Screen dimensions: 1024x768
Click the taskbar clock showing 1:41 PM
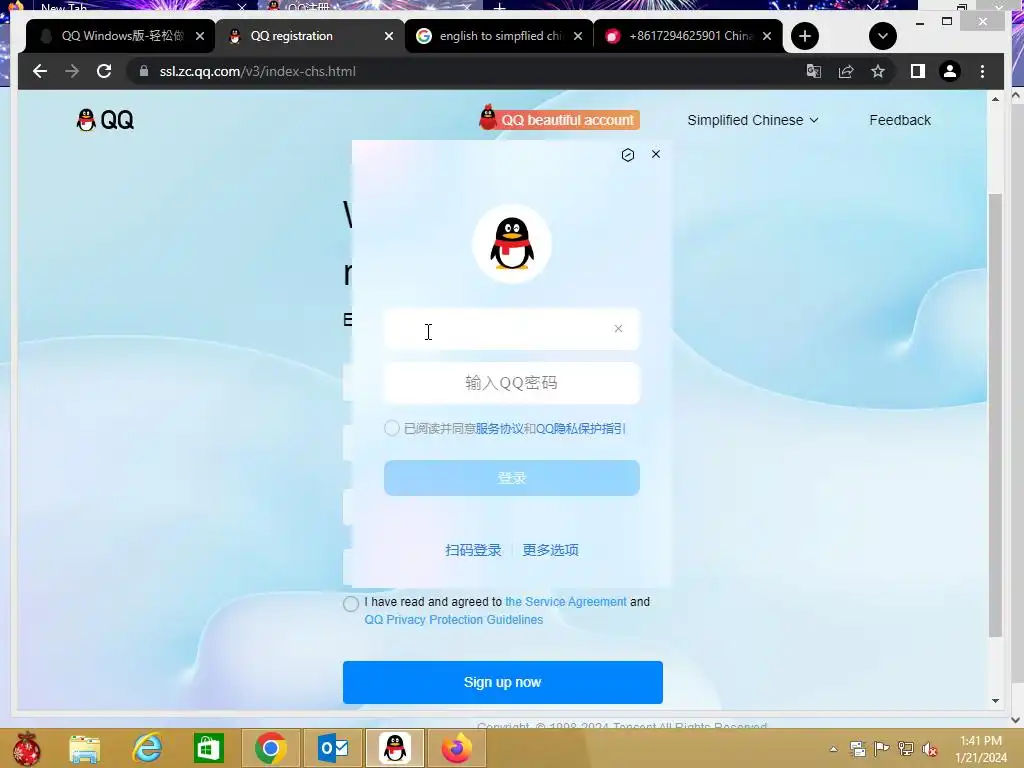click(981, 749)
